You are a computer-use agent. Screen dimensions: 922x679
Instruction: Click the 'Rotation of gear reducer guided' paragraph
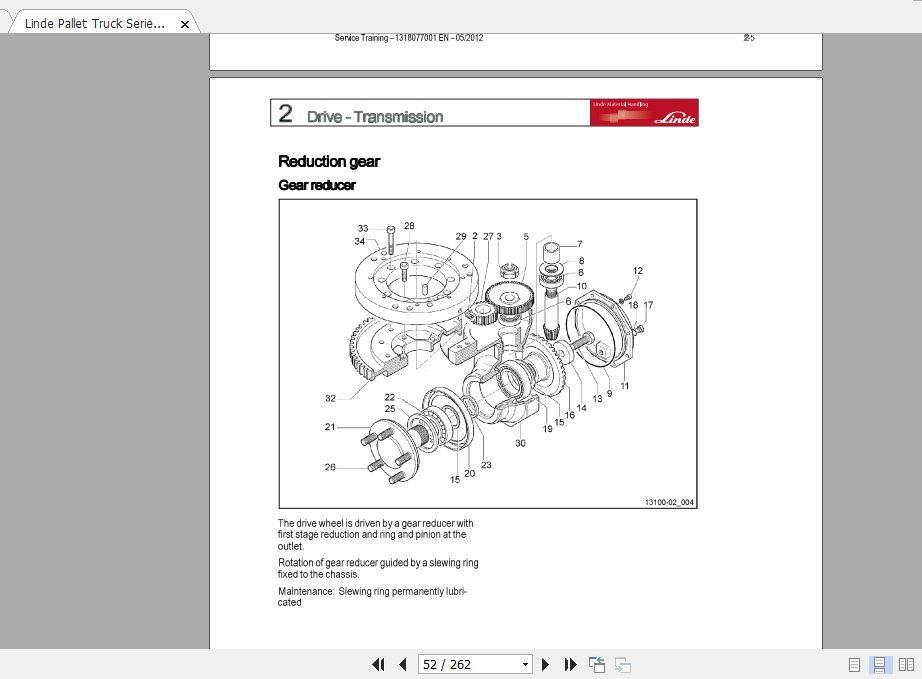pos(378,568)
